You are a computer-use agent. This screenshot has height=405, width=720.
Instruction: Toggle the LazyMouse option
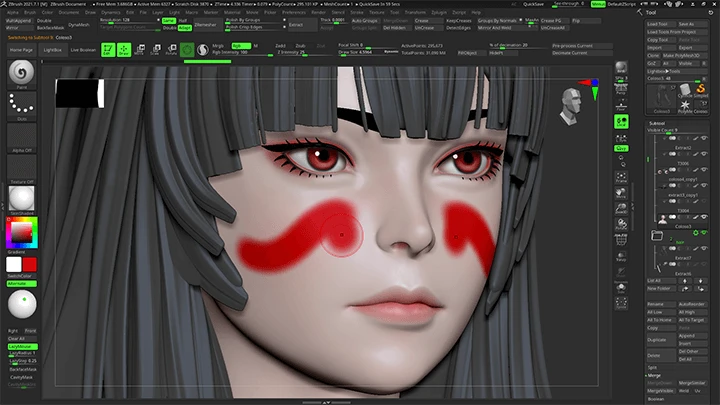coord(22,347)
